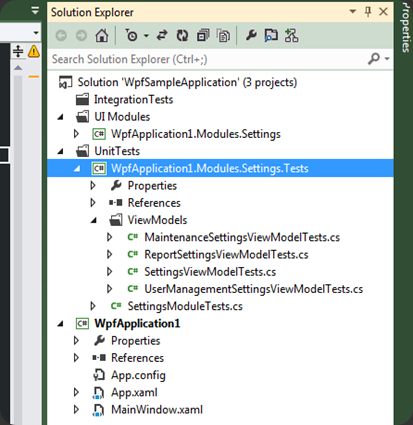Open the editor tab overflow dropdown
This screenshot has height=425, width=413.
[35, 11]
